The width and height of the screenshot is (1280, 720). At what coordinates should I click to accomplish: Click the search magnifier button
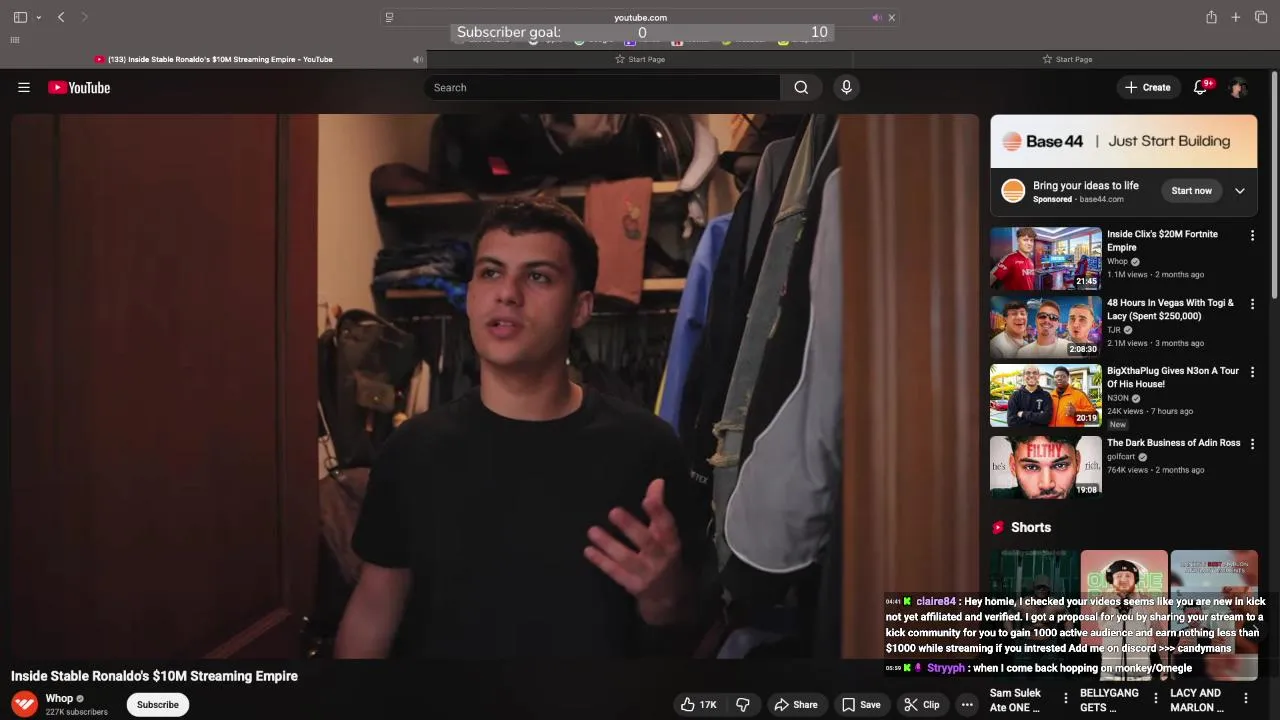click(x=801, y=88)
